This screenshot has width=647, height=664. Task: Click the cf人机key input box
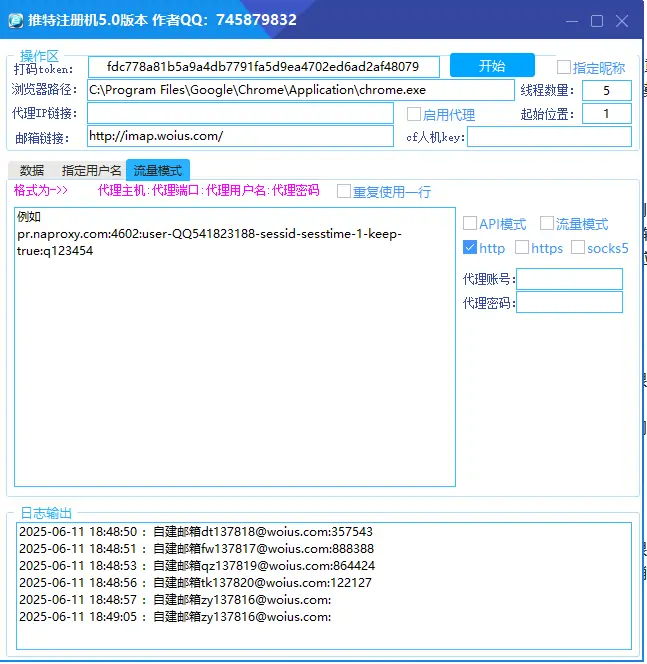549,137
